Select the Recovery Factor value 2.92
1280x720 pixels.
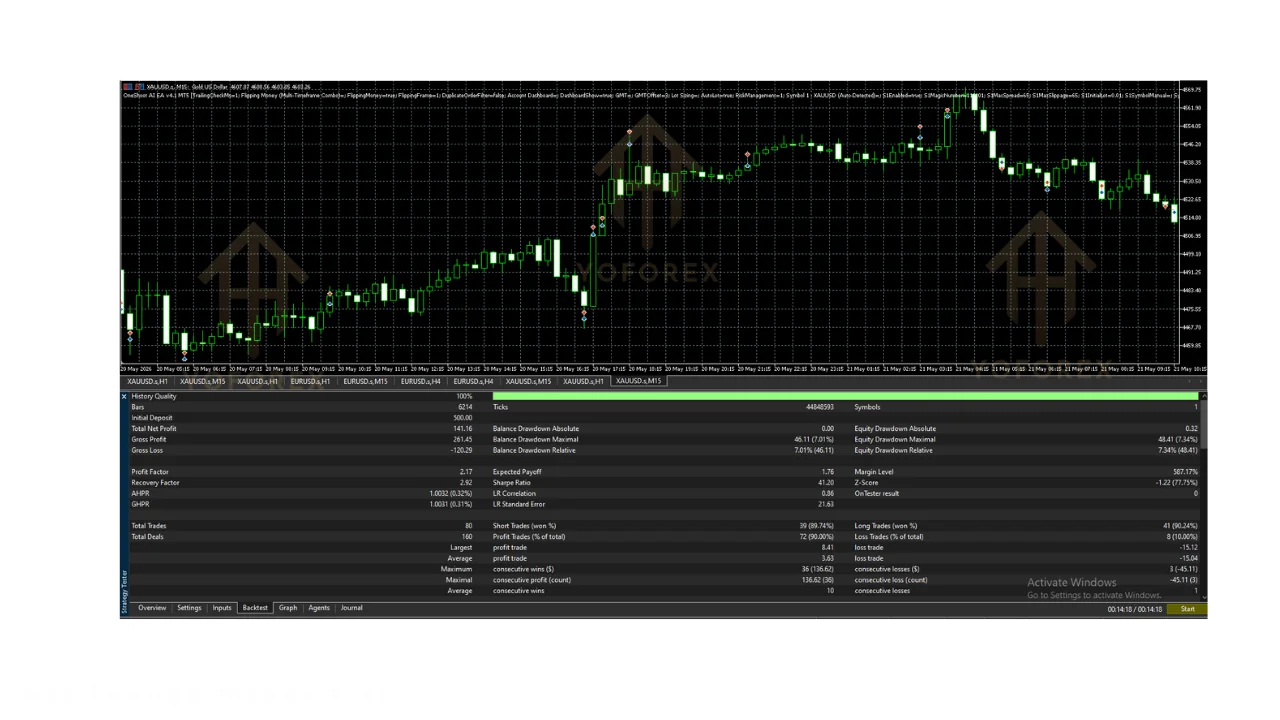point(466,483)
